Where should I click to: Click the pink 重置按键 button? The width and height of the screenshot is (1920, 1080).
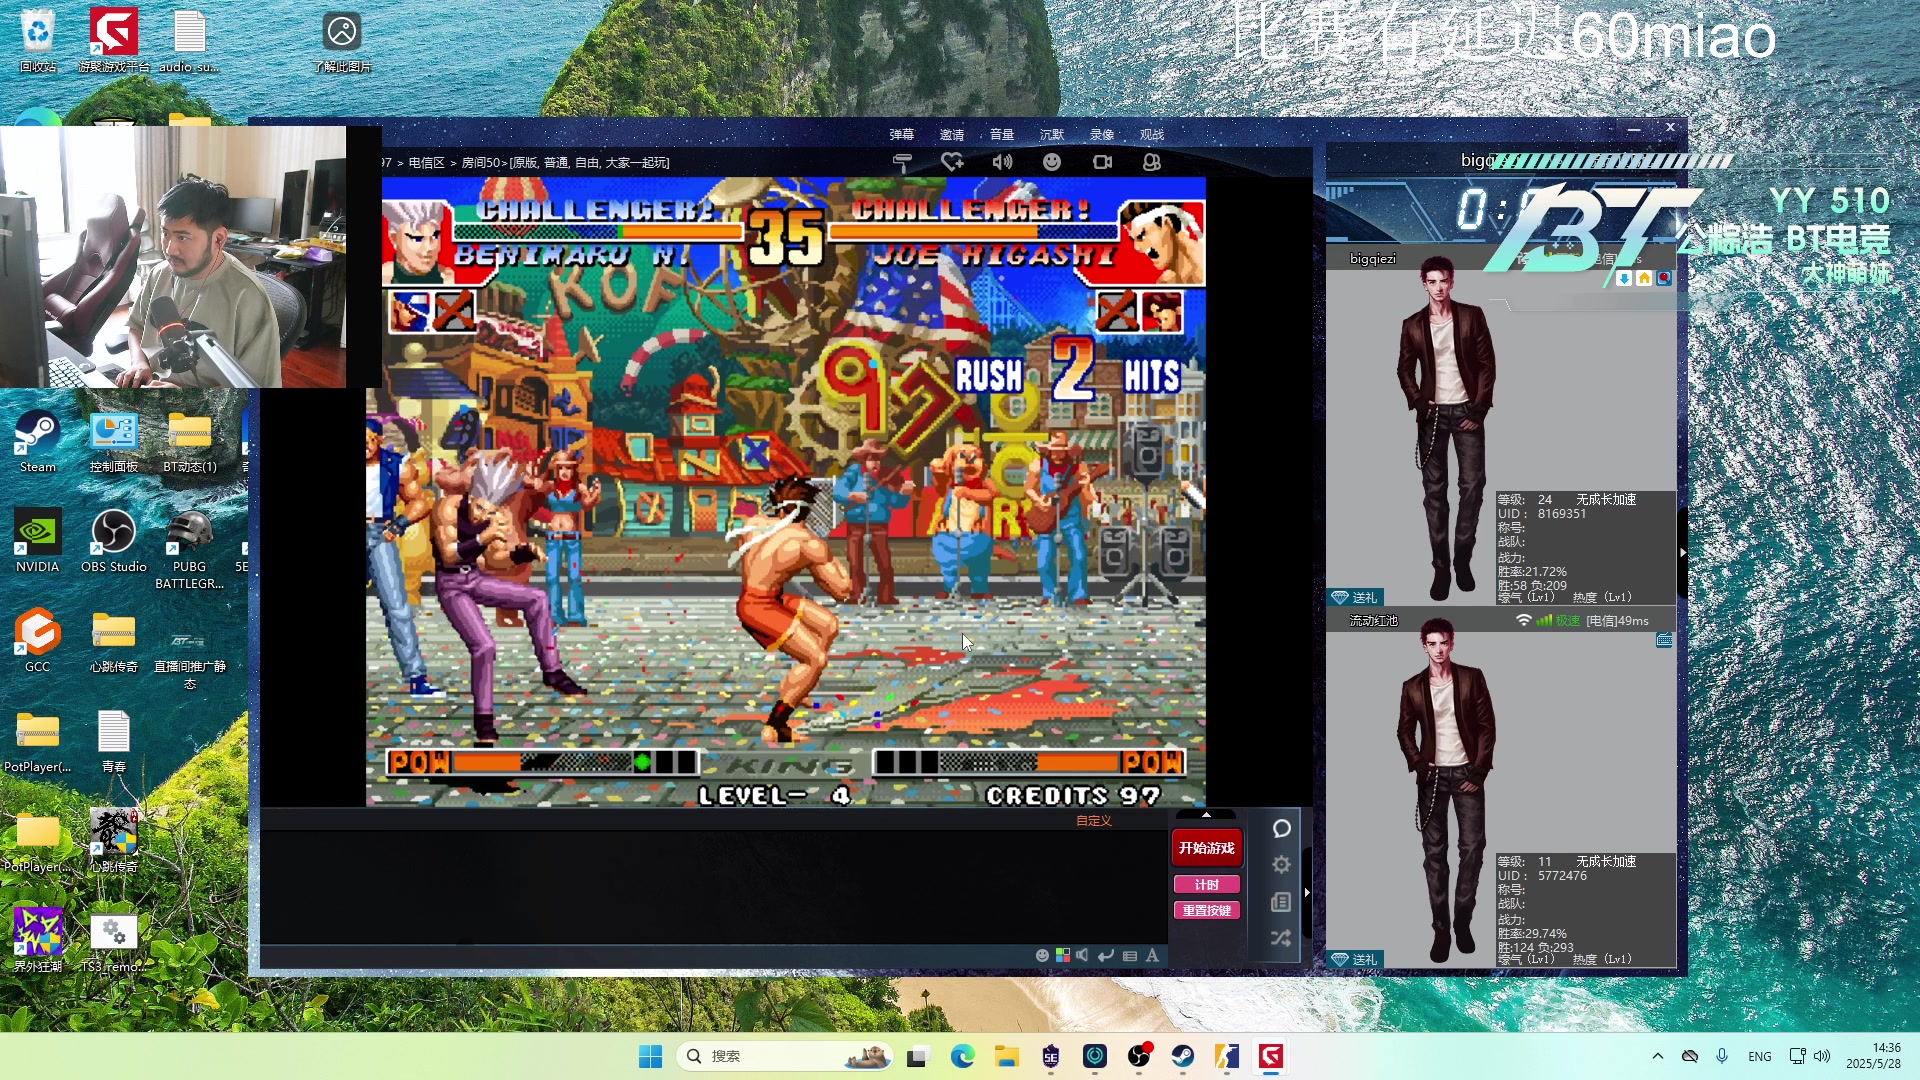coord(1207,911)
